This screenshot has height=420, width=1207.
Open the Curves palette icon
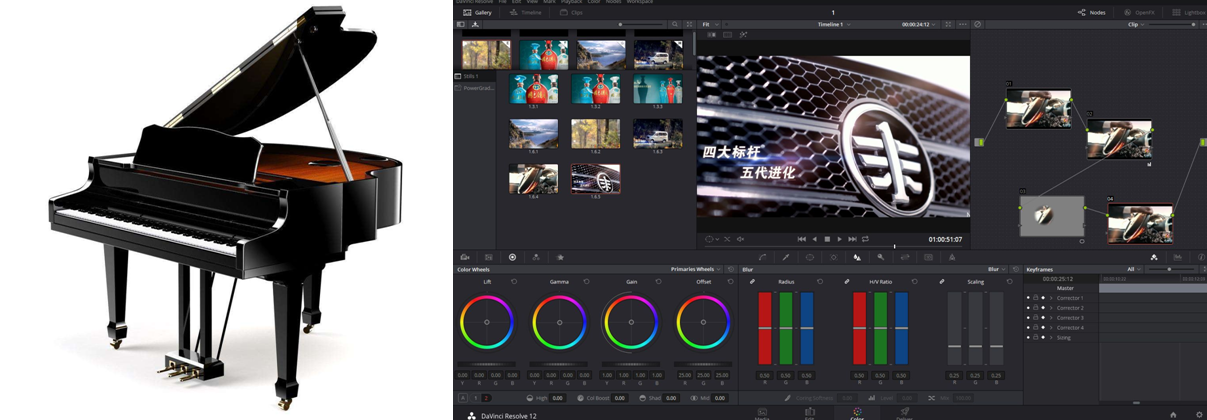[763, 257]
